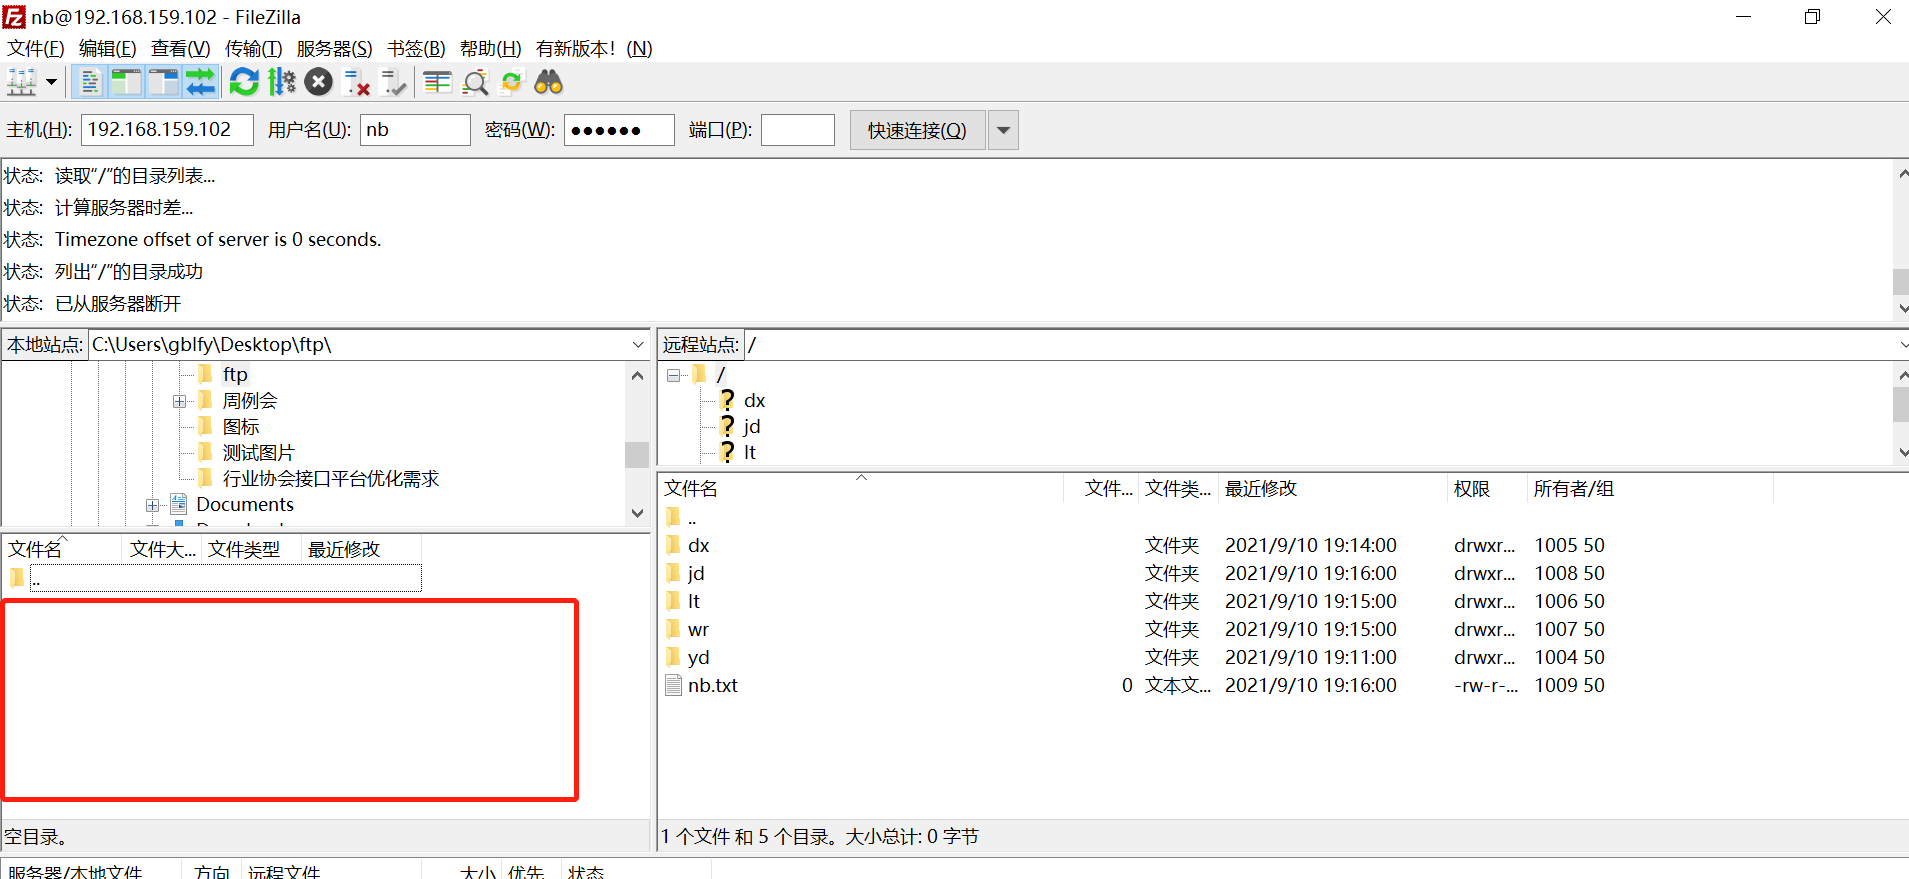The height and width of the screenshot is (879, 1909).
Task: Open the 帮助(H) menu
Action: coord(490,48)
